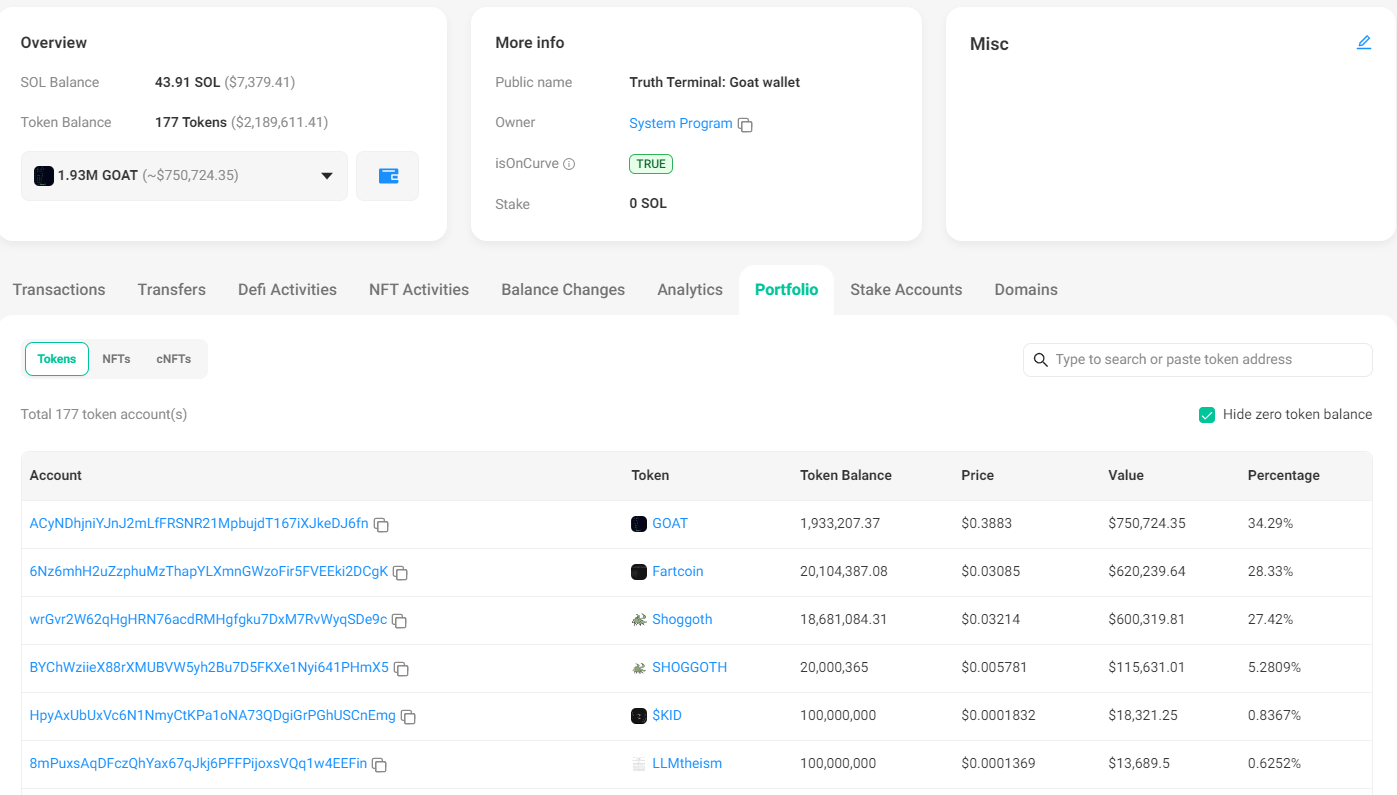Copy the Fartcoin token account address
This screenshot has height=795, width=1397.
[400, 573]
